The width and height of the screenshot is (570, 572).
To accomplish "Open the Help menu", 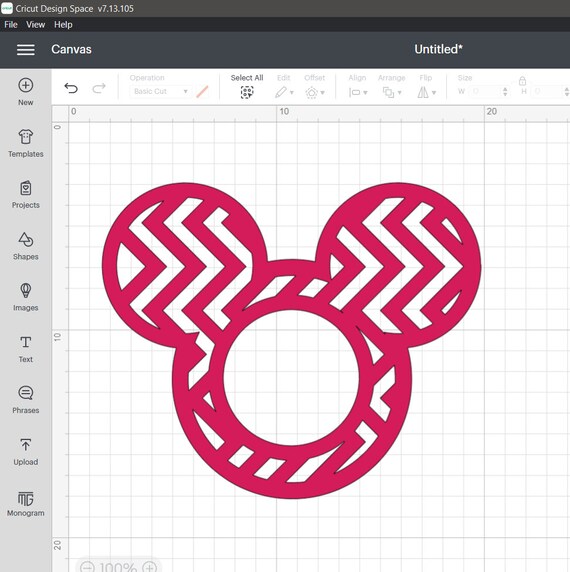I will tap(63, 24).
